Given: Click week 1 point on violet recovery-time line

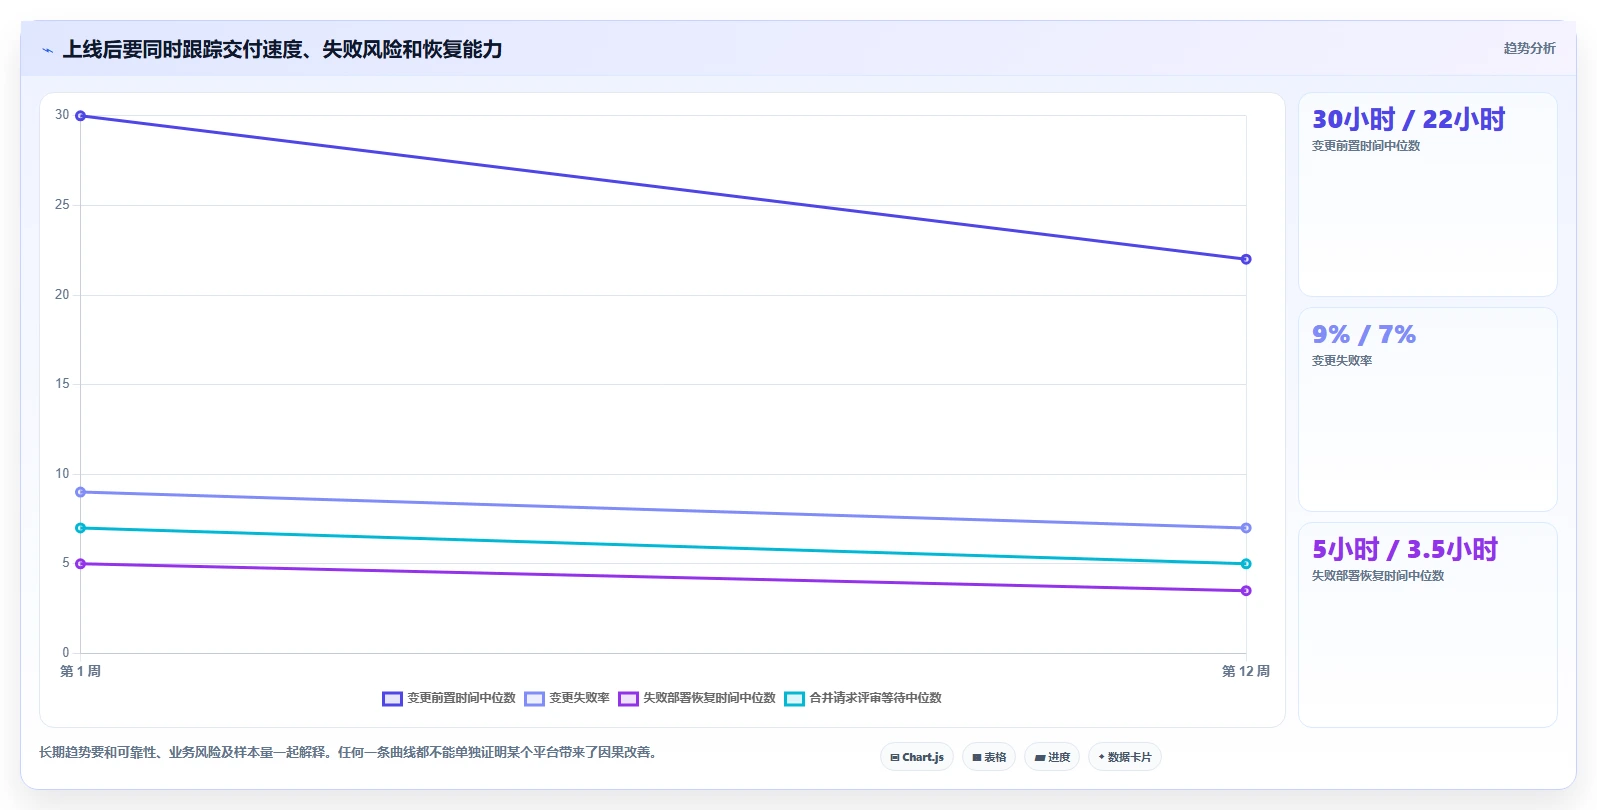Looking at the screenshot, I should tap(81, 564).
